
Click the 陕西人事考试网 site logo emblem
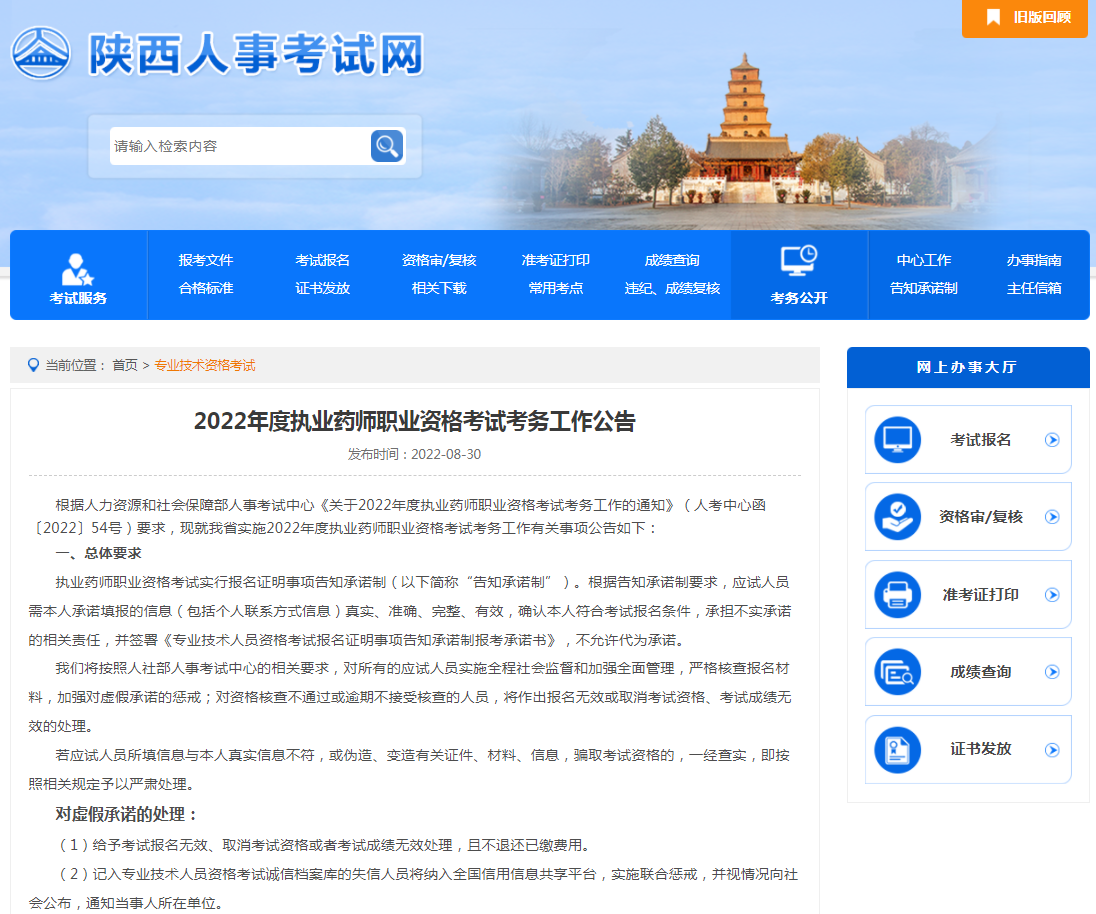click(x=41, y=53)
